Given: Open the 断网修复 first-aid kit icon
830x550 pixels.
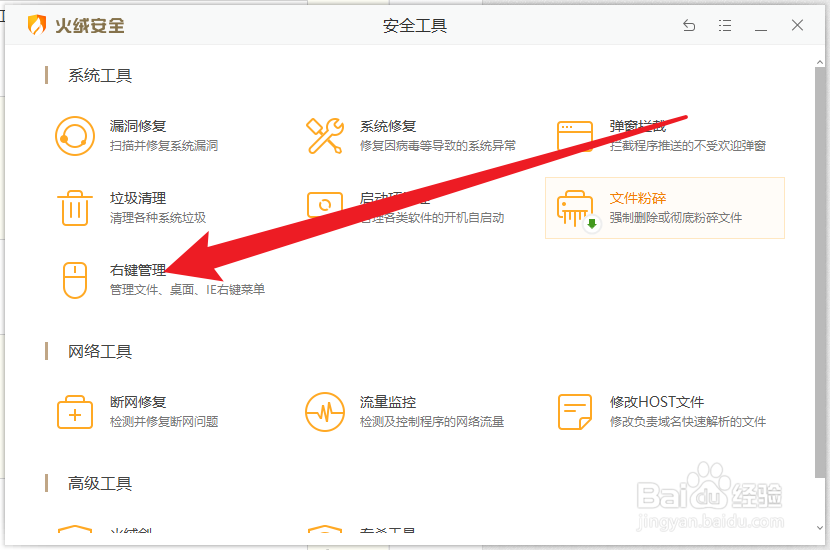Looking at the screenshot, I should [x=75, y=412].
